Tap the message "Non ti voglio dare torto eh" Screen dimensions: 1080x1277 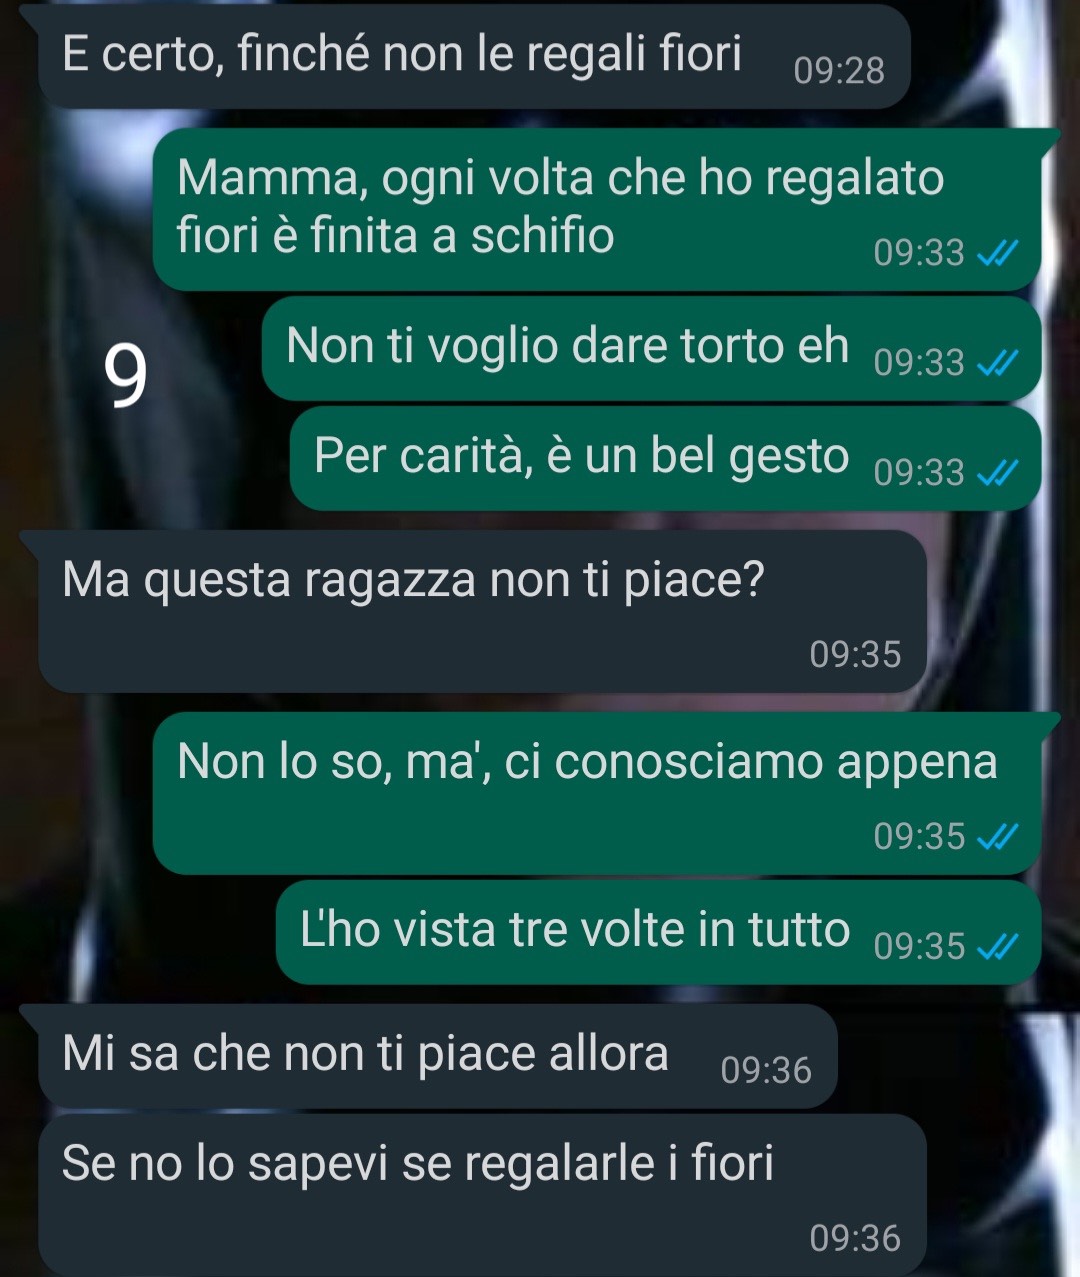[x=651, y=348]
